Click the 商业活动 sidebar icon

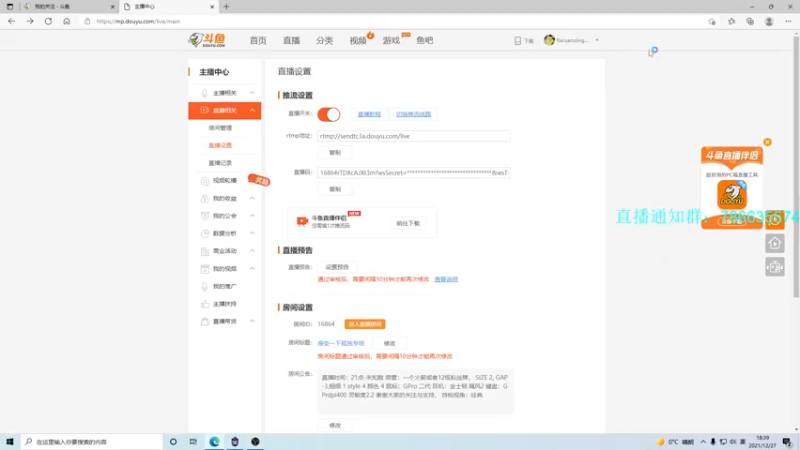pos(205,251)
